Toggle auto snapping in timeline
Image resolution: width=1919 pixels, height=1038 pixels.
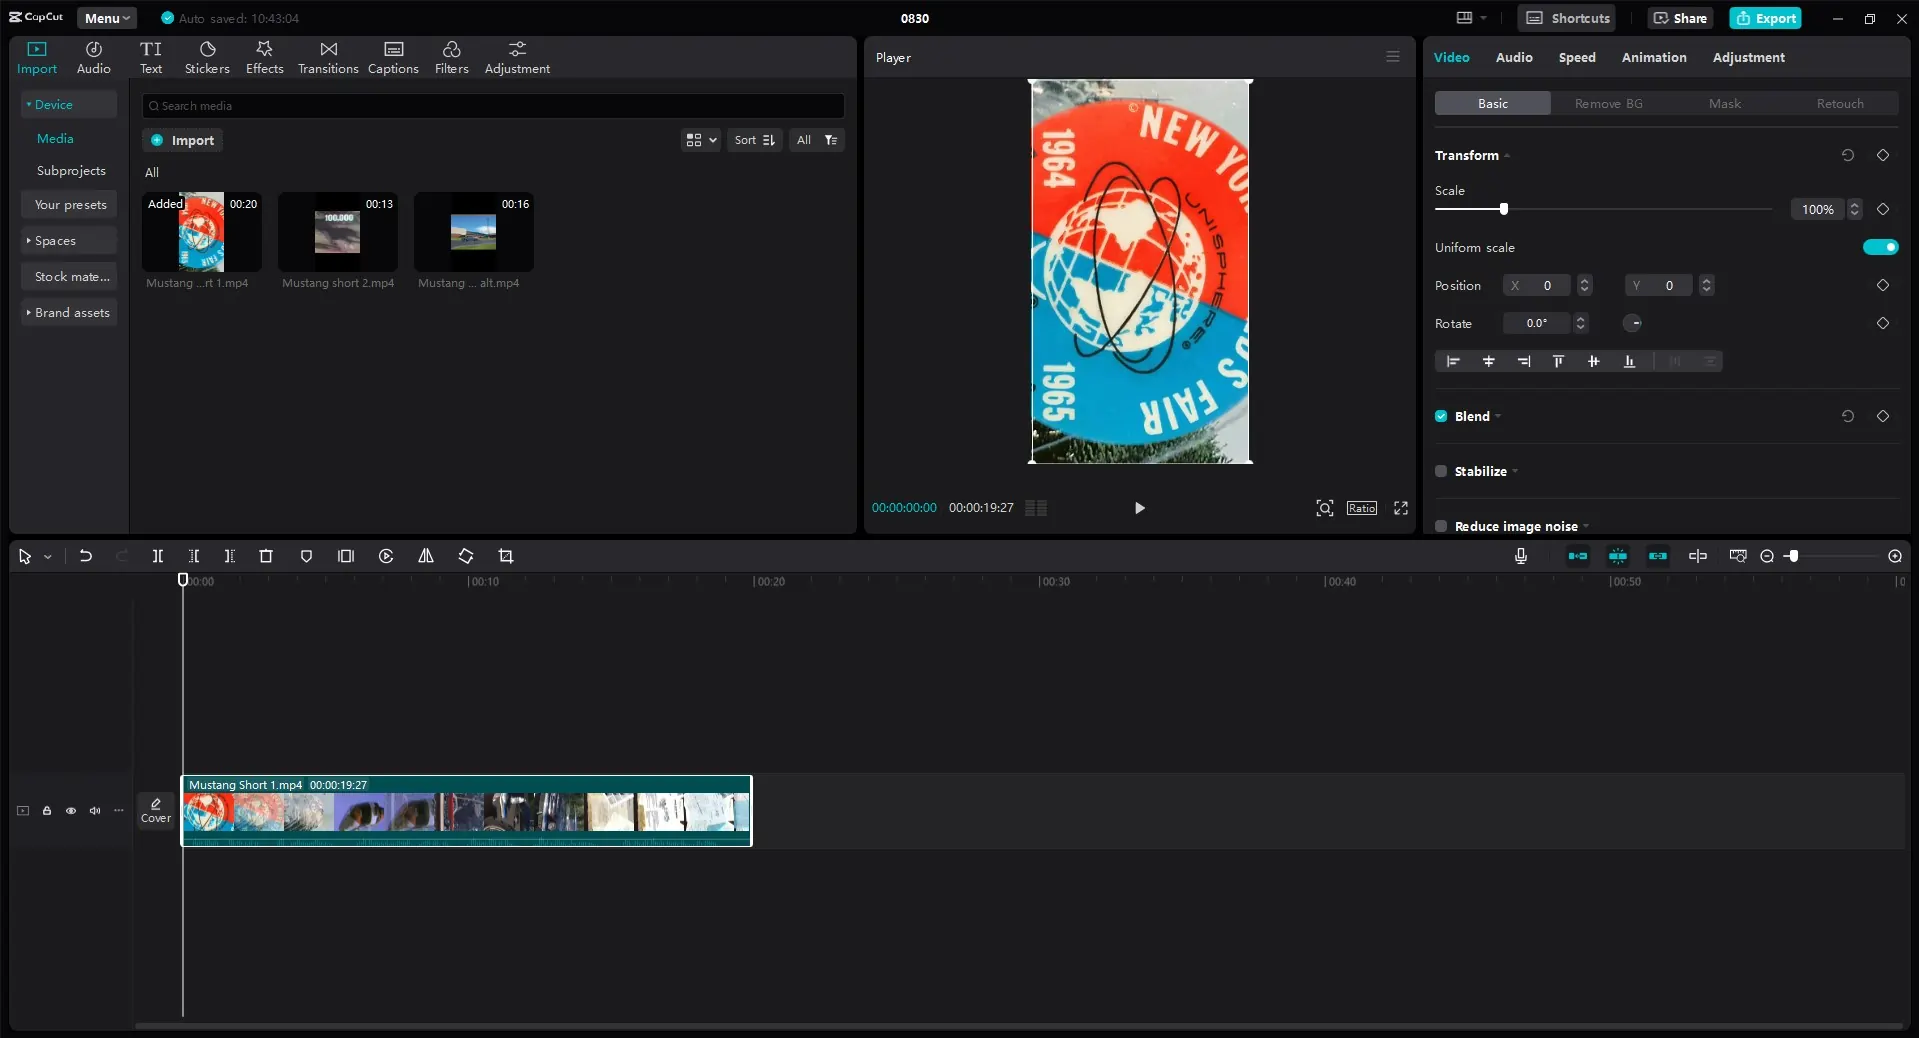[x=1618, y=556]
